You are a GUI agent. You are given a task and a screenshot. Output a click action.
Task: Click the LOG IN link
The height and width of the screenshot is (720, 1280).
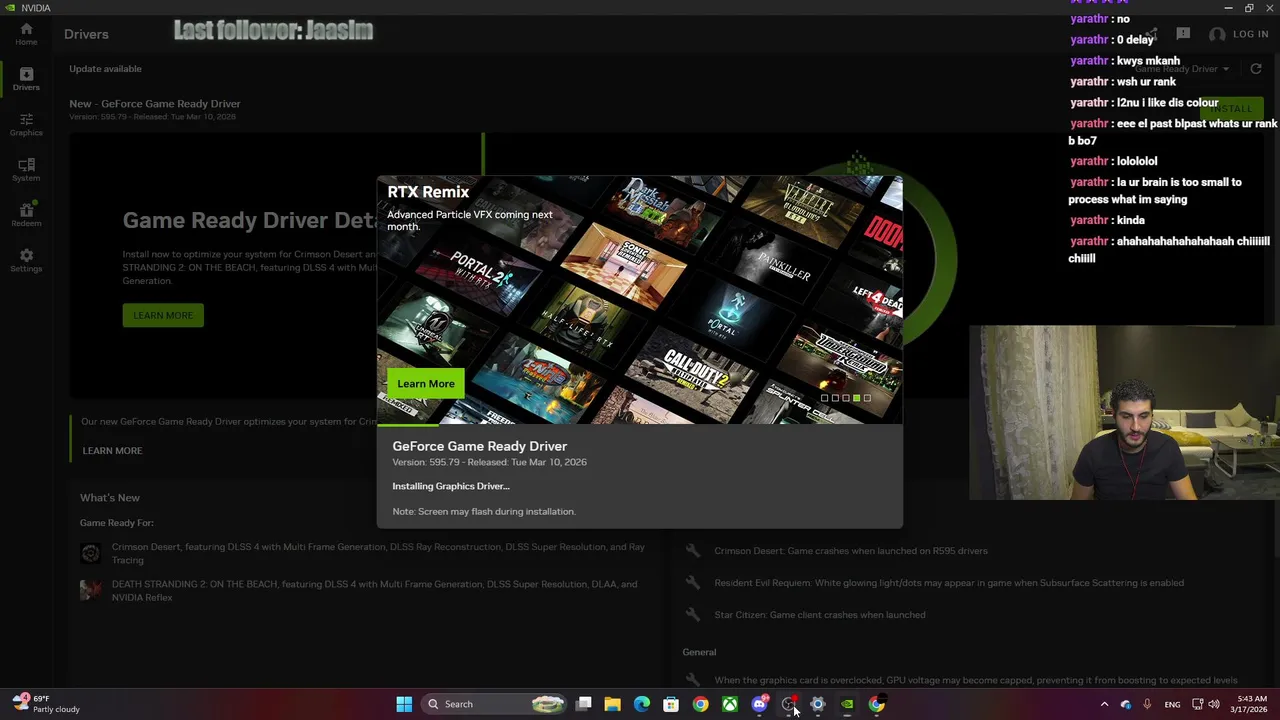(1250, 34)
